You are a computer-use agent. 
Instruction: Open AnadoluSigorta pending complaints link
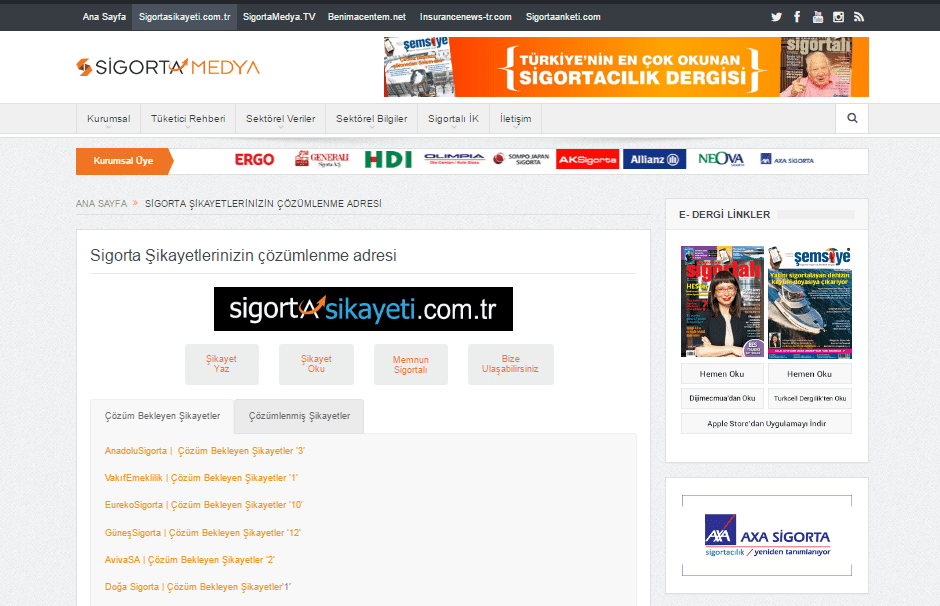204,451
